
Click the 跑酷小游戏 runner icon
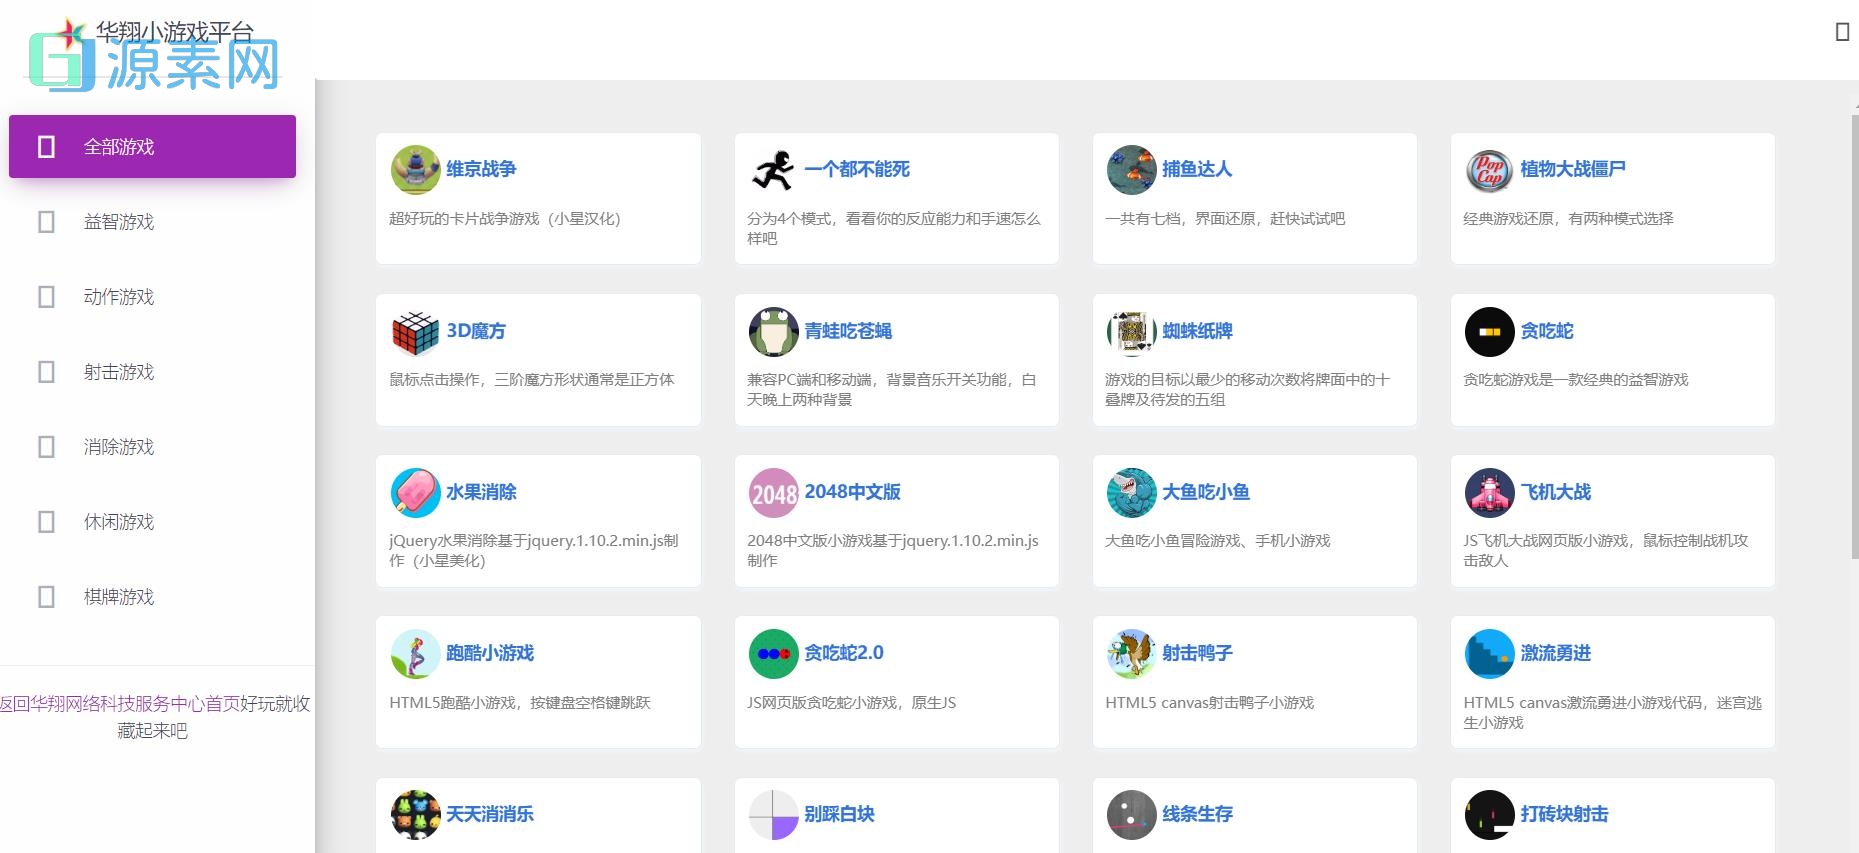pos(415,654)
